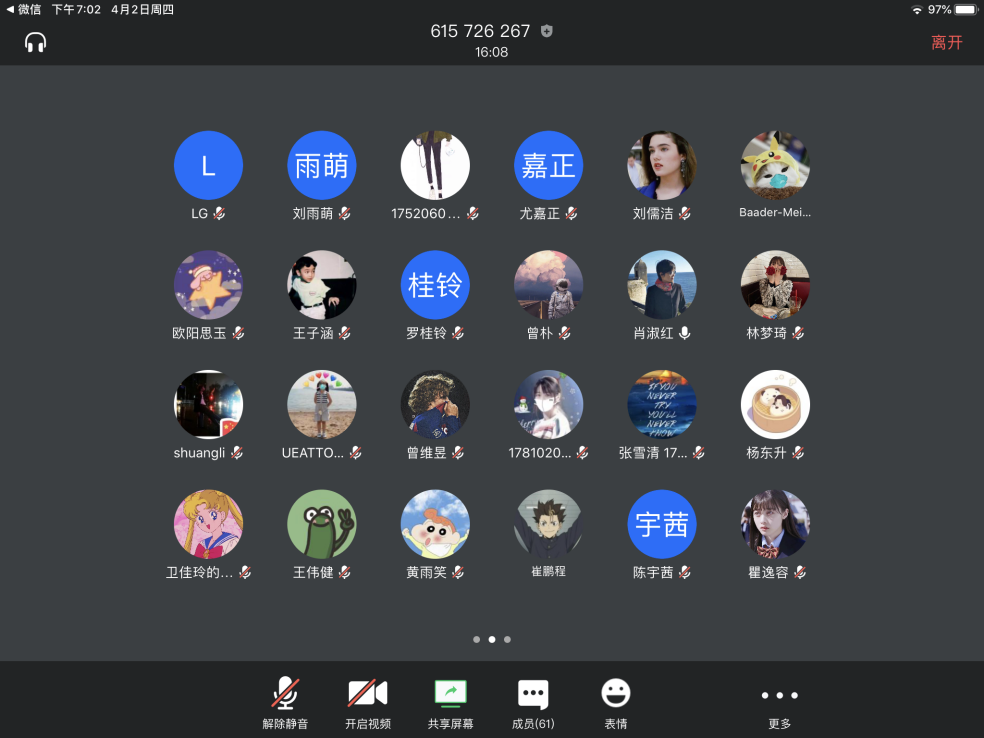The width and height of the screenshot is (984, 738).
Task: Tap 卫佳玲的... Sailor Moon avatar
Action: tap(208, 524)
